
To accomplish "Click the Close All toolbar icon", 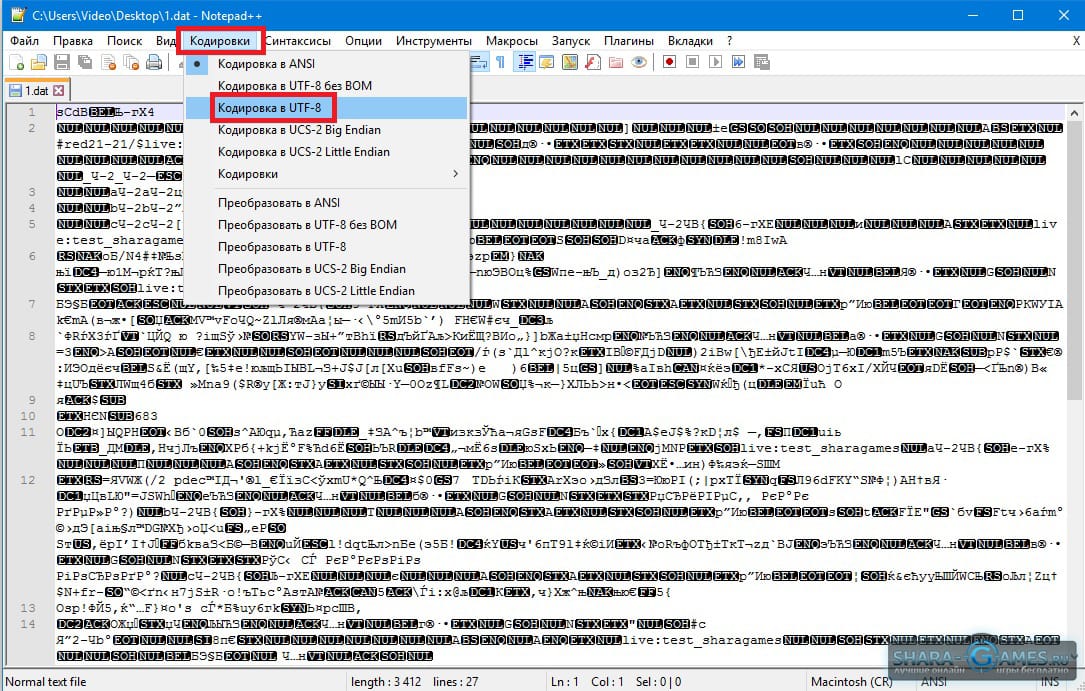I will pyautogui.click(x=131, y=62).
